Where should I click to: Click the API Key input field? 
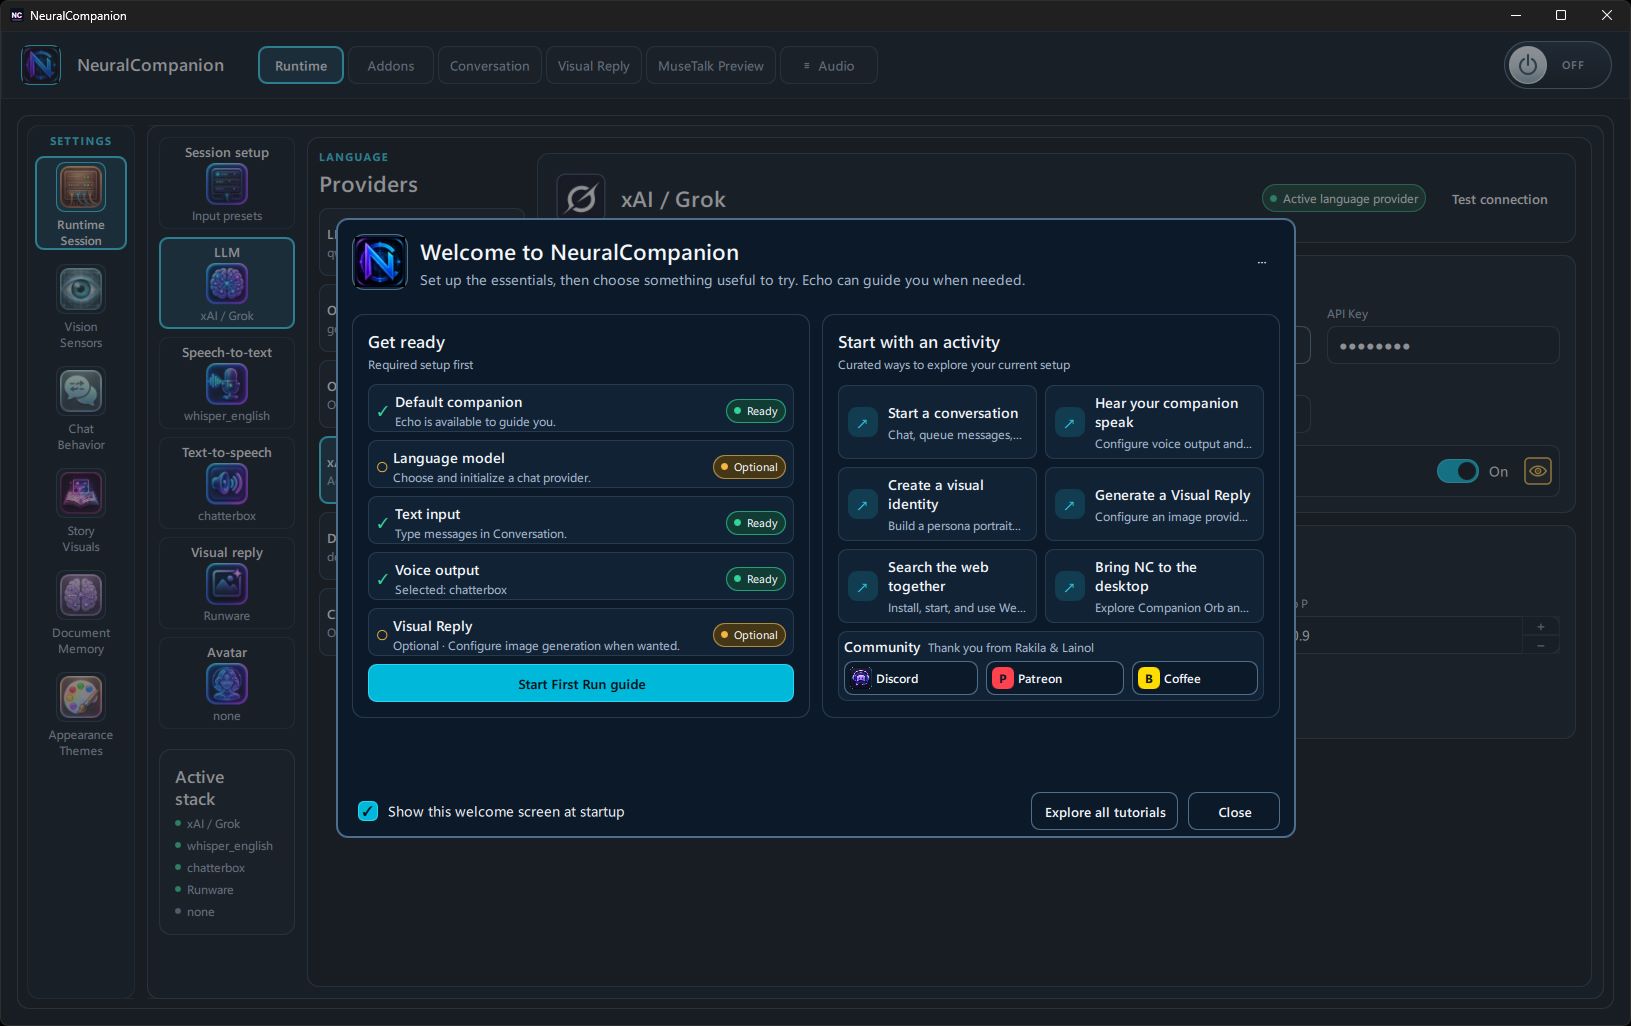click(1442, 346)
